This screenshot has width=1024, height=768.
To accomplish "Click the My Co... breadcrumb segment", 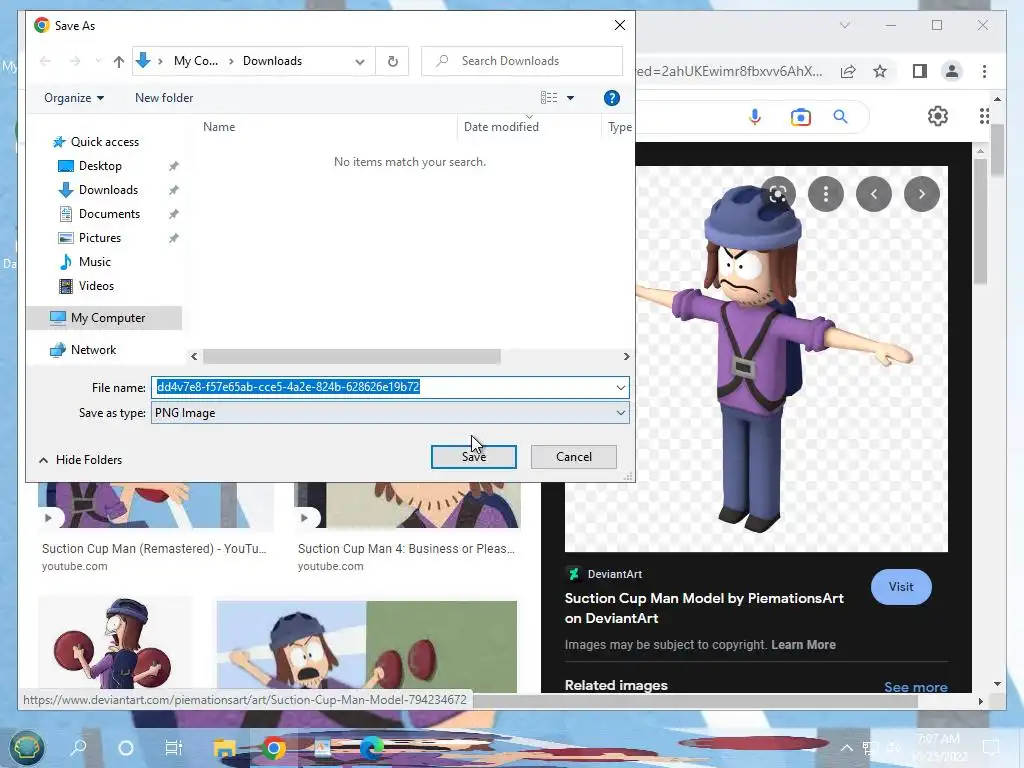I will (196, 61).
